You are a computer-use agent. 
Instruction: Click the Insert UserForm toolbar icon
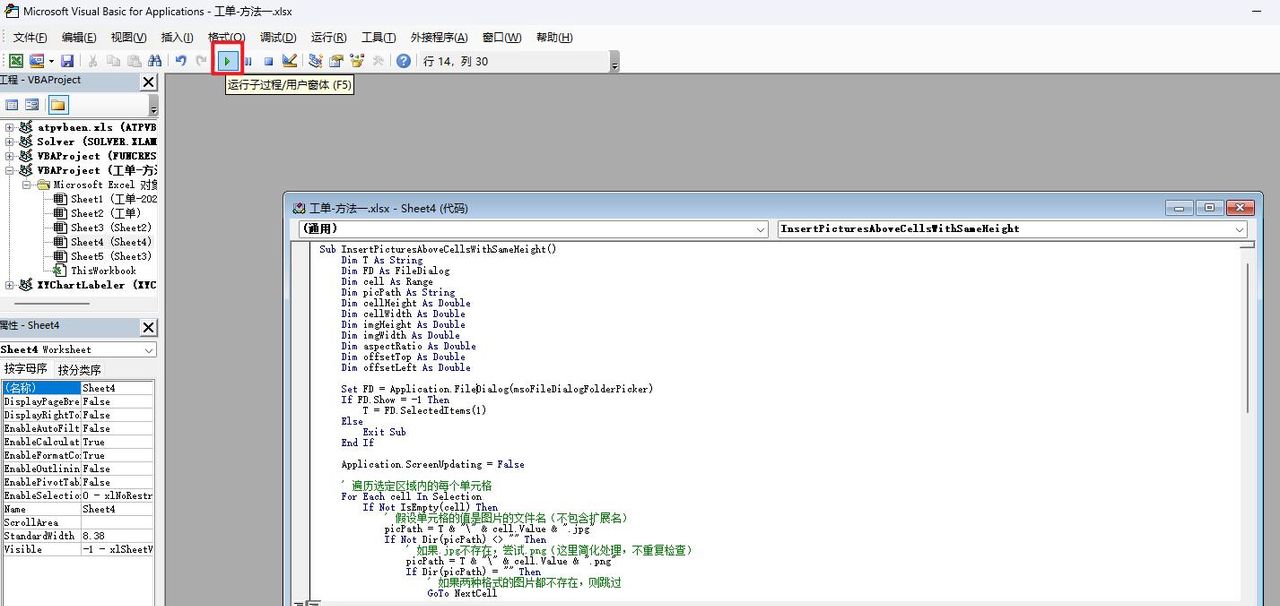pyautogui.click(x=37, y=61)
